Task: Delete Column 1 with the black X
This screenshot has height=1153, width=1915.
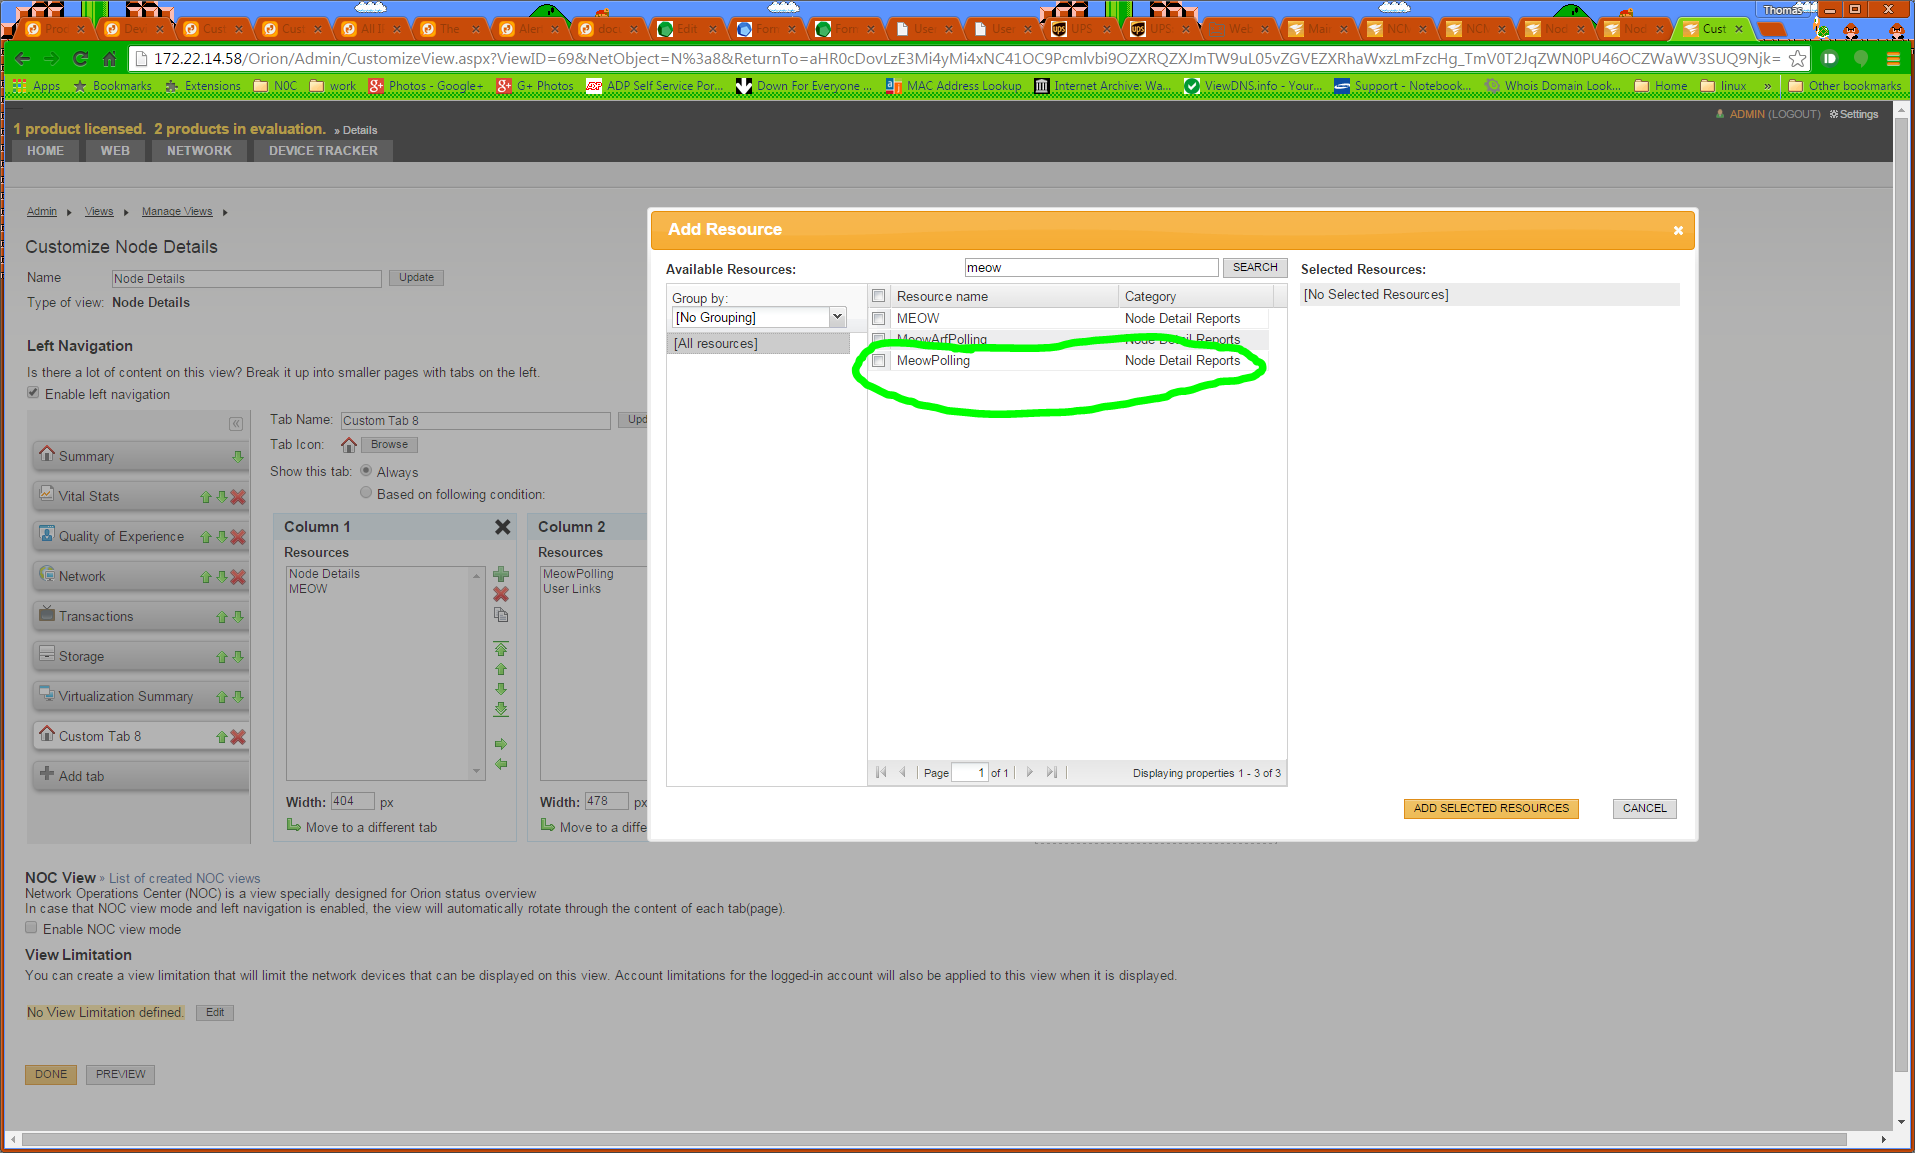Action: click(x=503, y=527)
